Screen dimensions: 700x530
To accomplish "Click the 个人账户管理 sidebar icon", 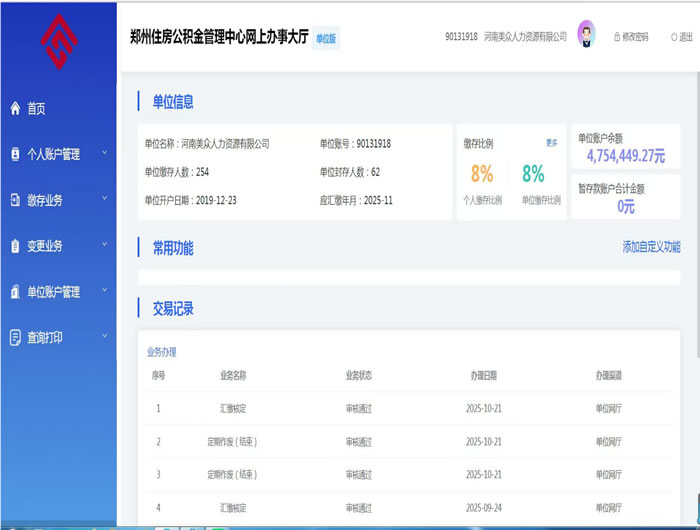I will pos(15,155).
